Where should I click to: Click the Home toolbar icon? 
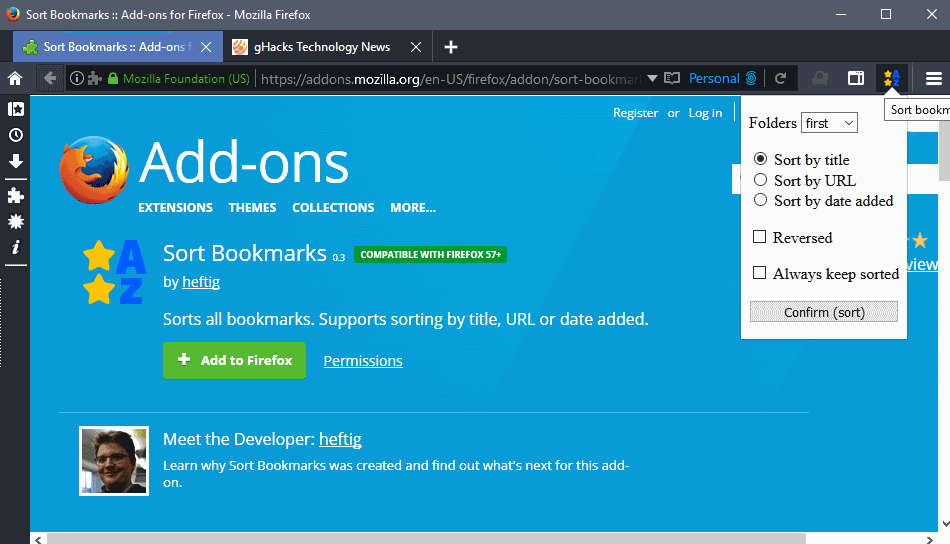[15, 78]
